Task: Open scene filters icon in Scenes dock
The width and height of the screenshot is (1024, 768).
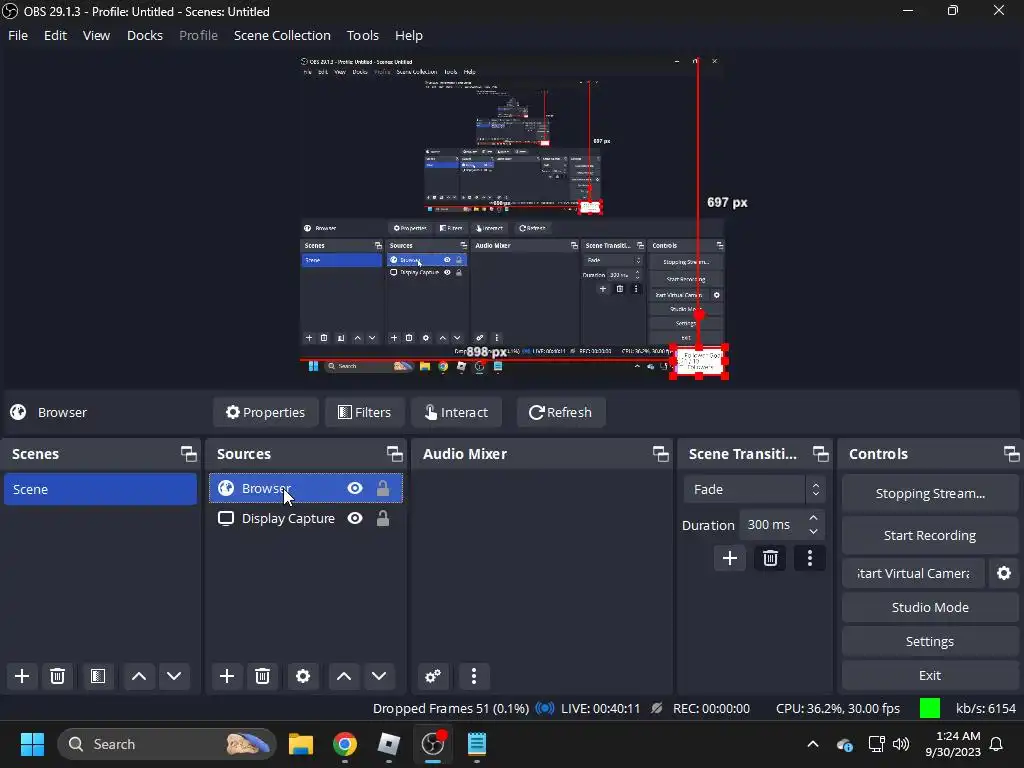Action: click(98, 676)
